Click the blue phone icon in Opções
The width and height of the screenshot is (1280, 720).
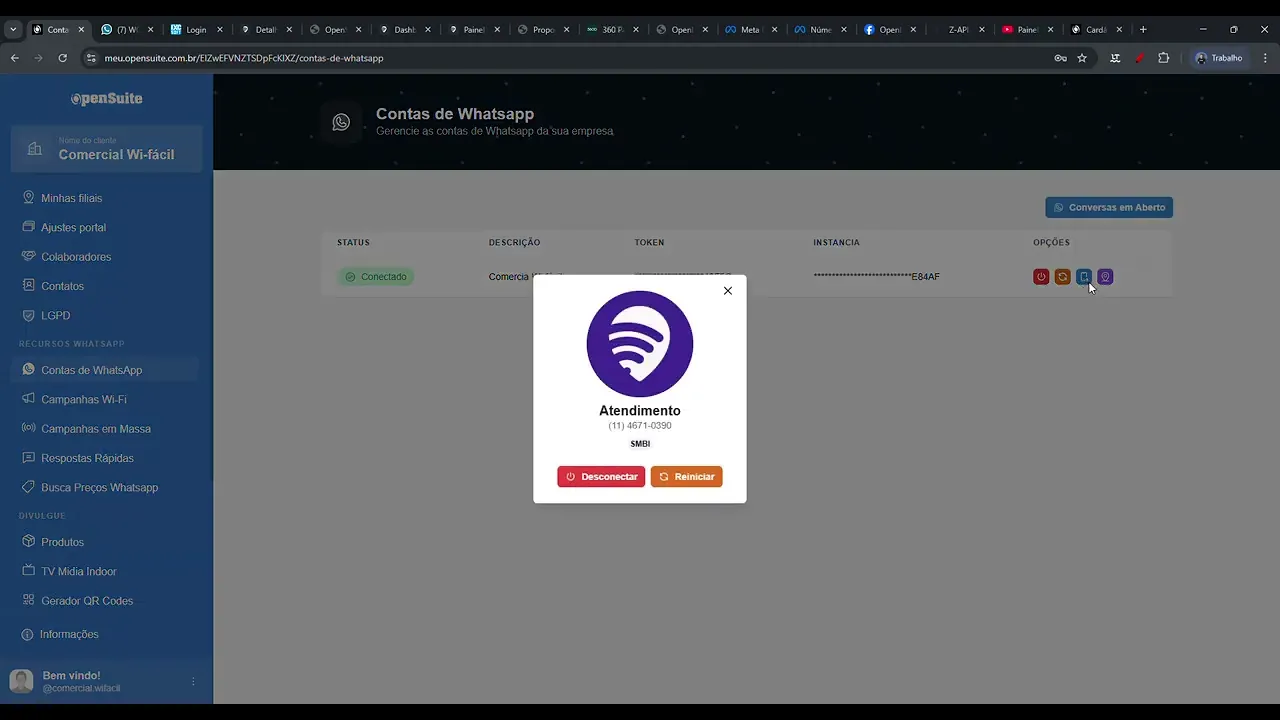(1083, 277)
